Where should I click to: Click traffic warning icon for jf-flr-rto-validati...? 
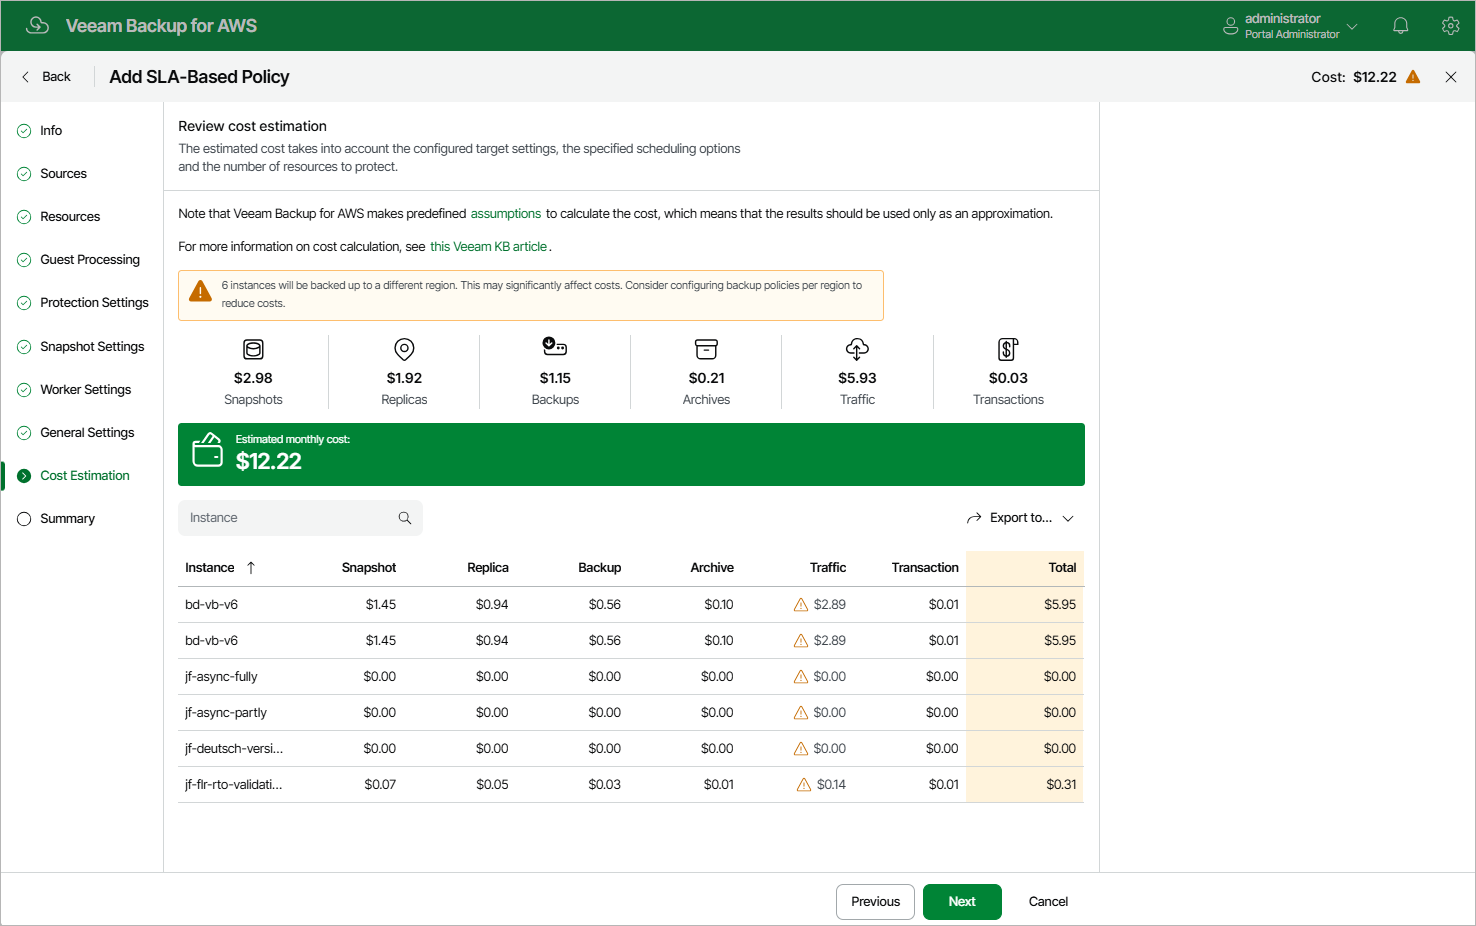804,785
